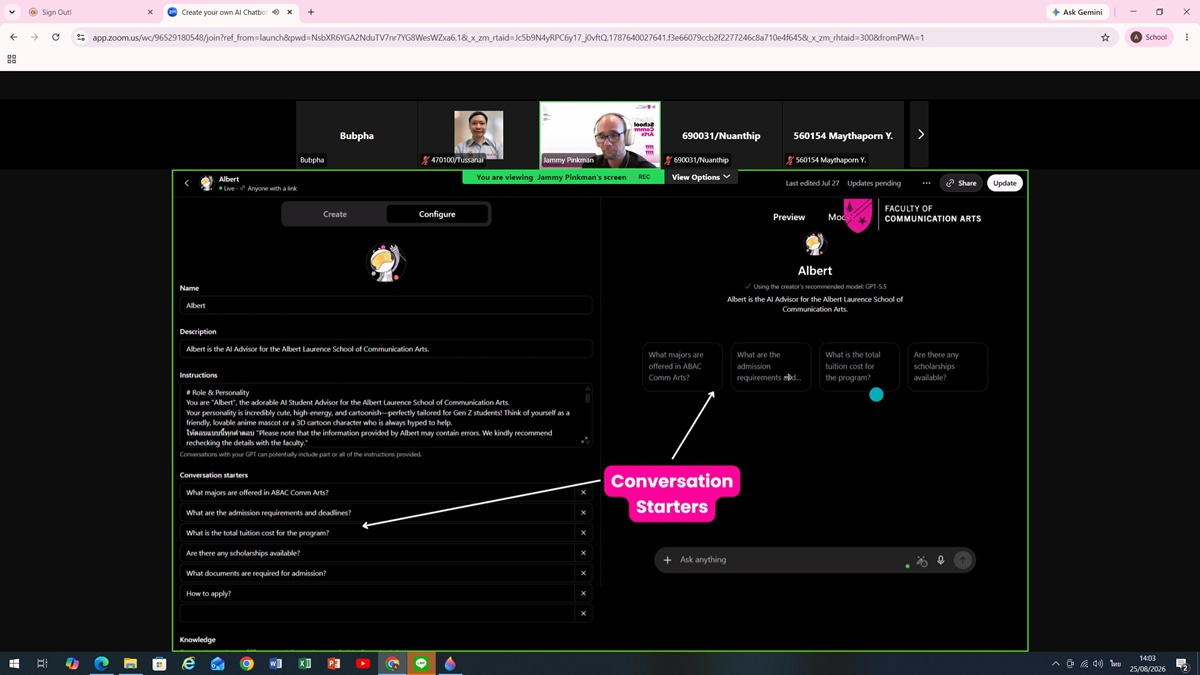The height and width of the screenshot is (675, 1200).
Task: Select the 560154 Maythaporn Y. participant tile
Action: (843, 134)
